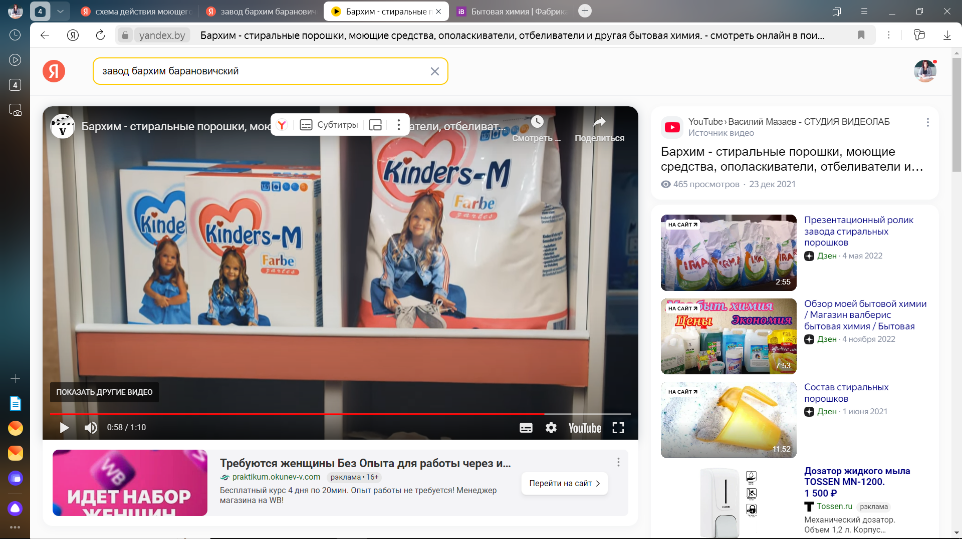Image resolution: width=962 pixels, height=539 pixels.
Task: Go back to previous page
Action: coord(45,36)
